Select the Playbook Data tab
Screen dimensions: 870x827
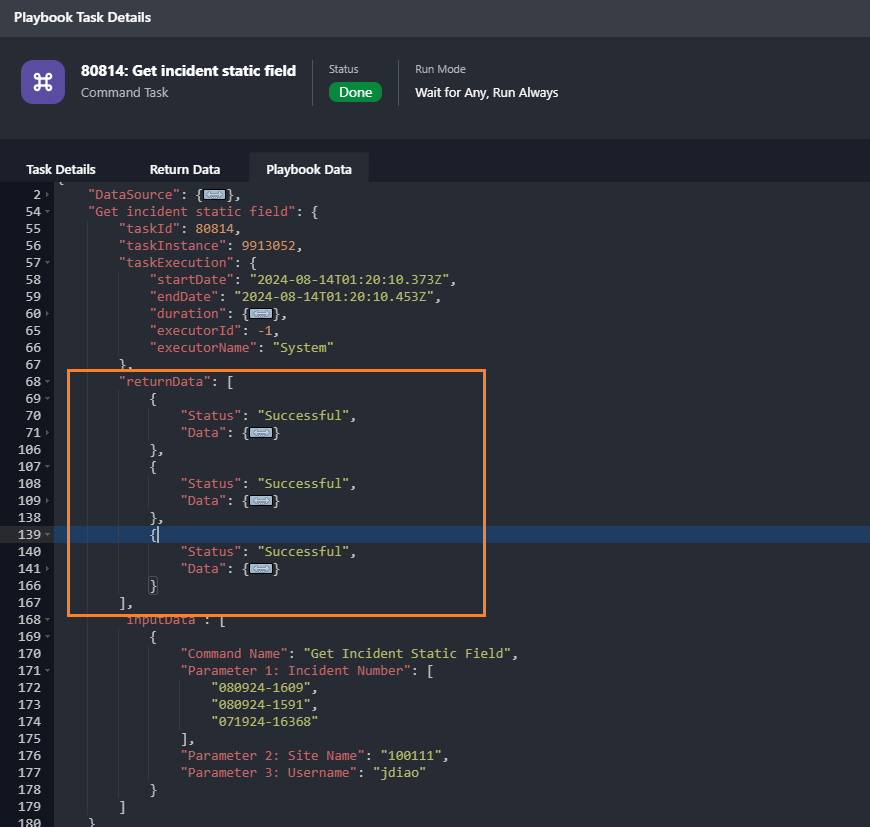point(309,169)
